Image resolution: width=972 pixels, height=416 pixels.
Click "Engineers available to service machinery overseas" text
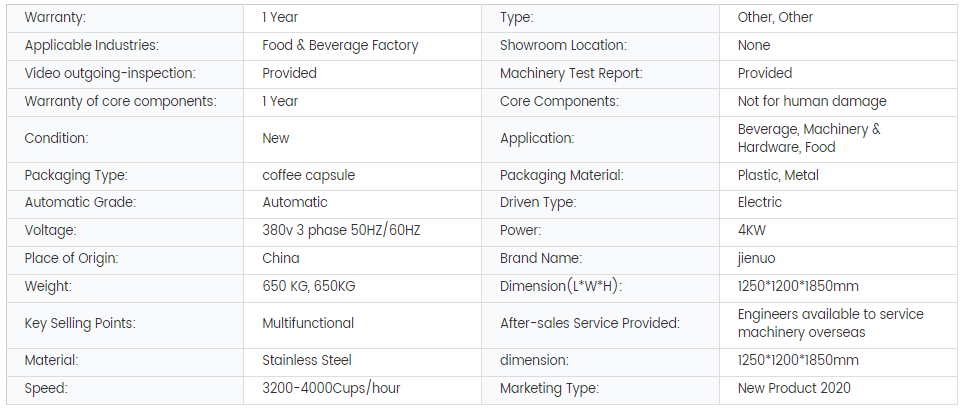pos(830,324)
